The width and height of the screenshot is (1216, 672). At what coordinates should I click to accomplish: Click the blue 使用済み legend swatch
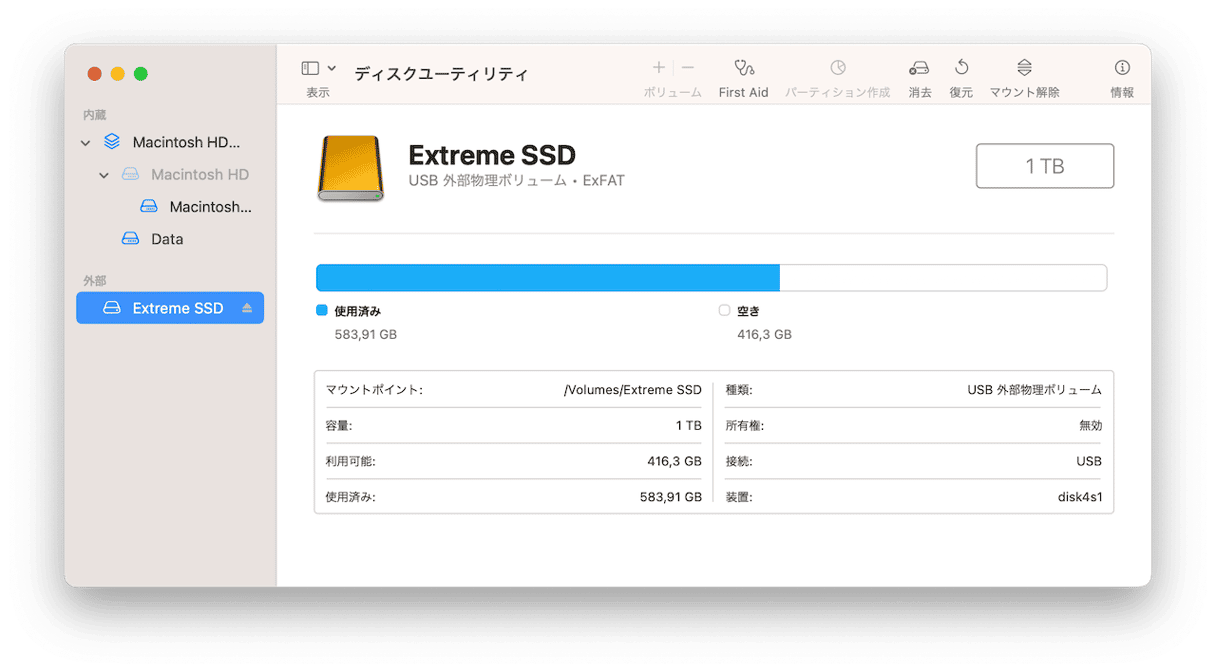pos(322,311)
